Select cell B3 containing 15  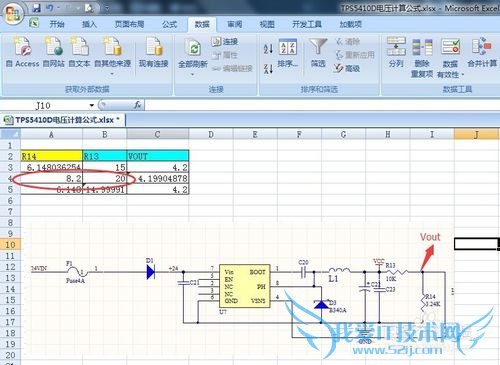(x=104, y=167)
